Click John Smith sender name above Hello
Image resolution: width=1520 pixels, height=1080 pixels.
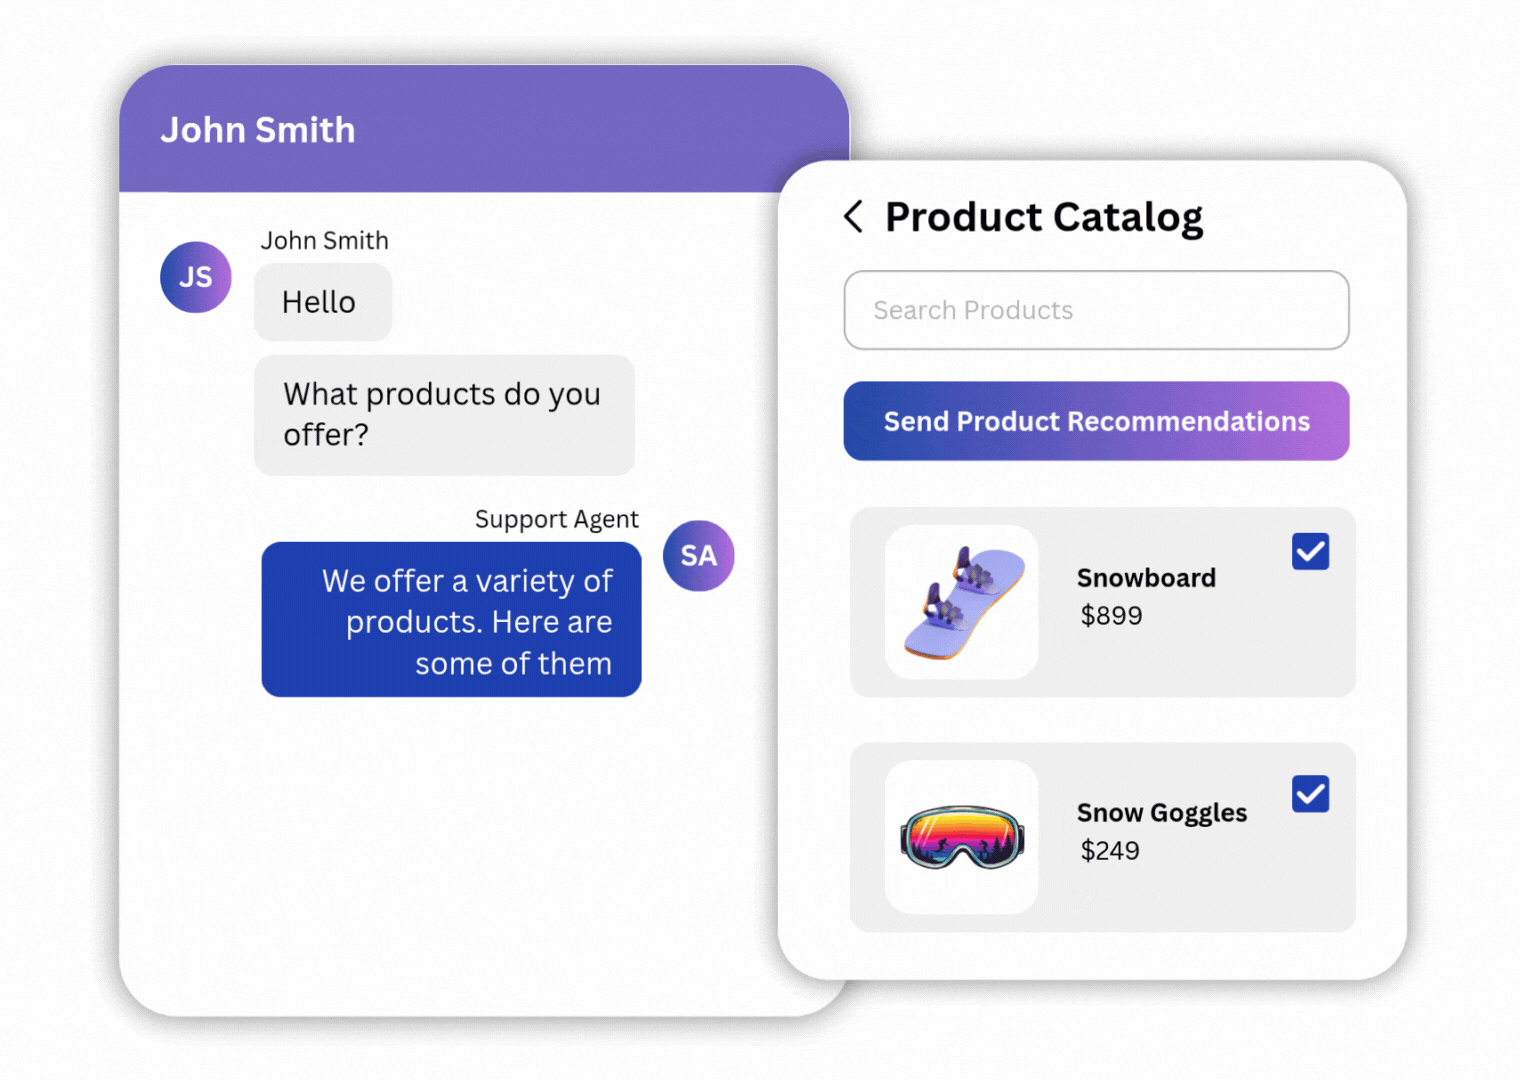[324, 241]
